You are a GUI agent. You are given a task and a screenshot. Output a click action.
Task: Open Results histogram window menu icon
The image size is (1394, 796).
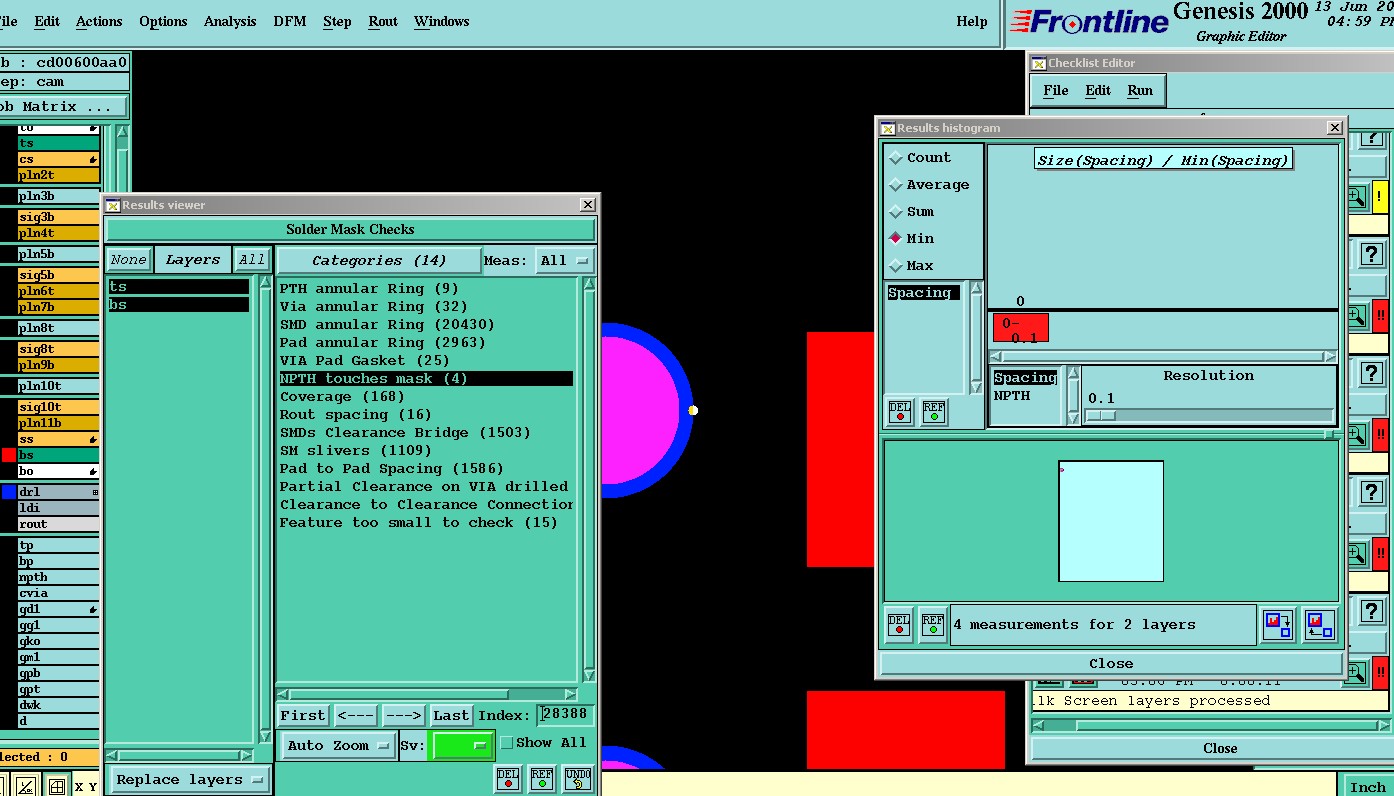click(x=887, y=128)
